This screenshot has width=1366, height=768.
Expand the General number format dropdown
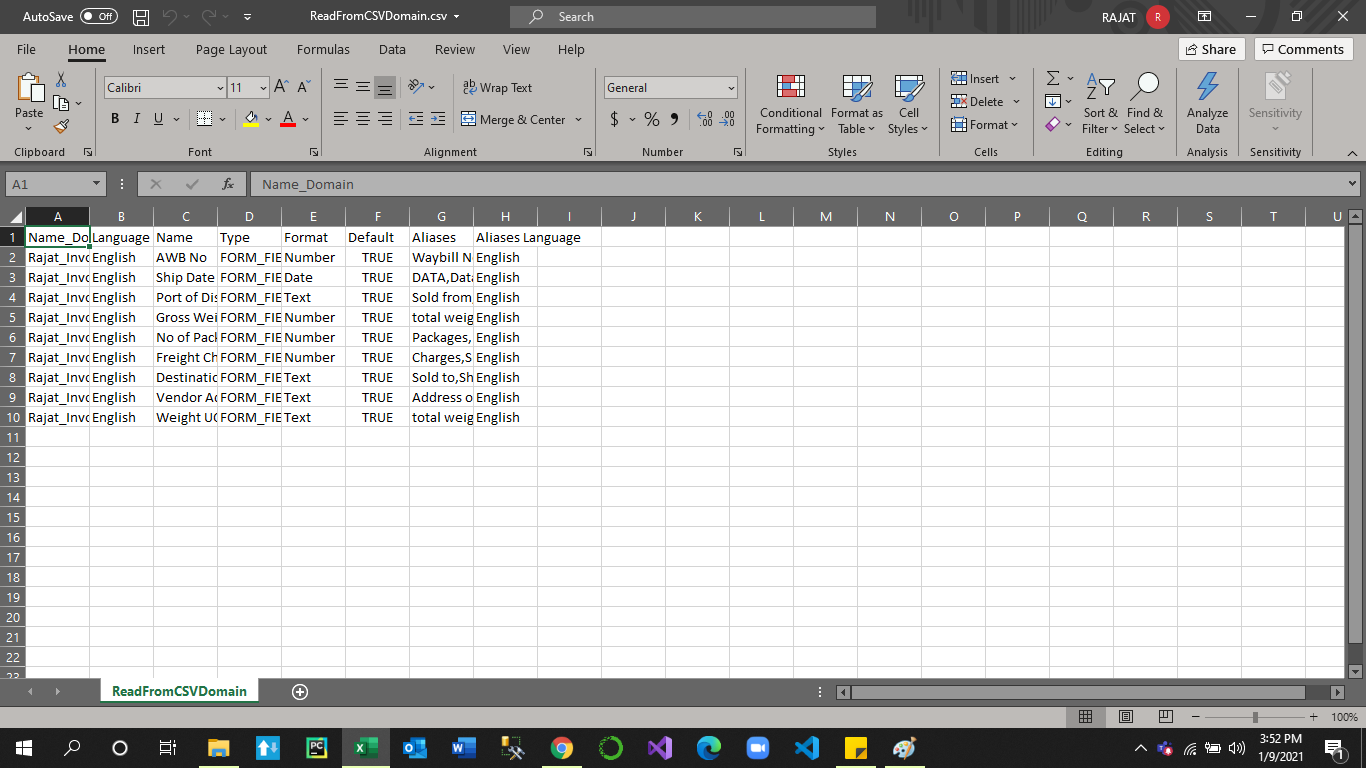731,88
